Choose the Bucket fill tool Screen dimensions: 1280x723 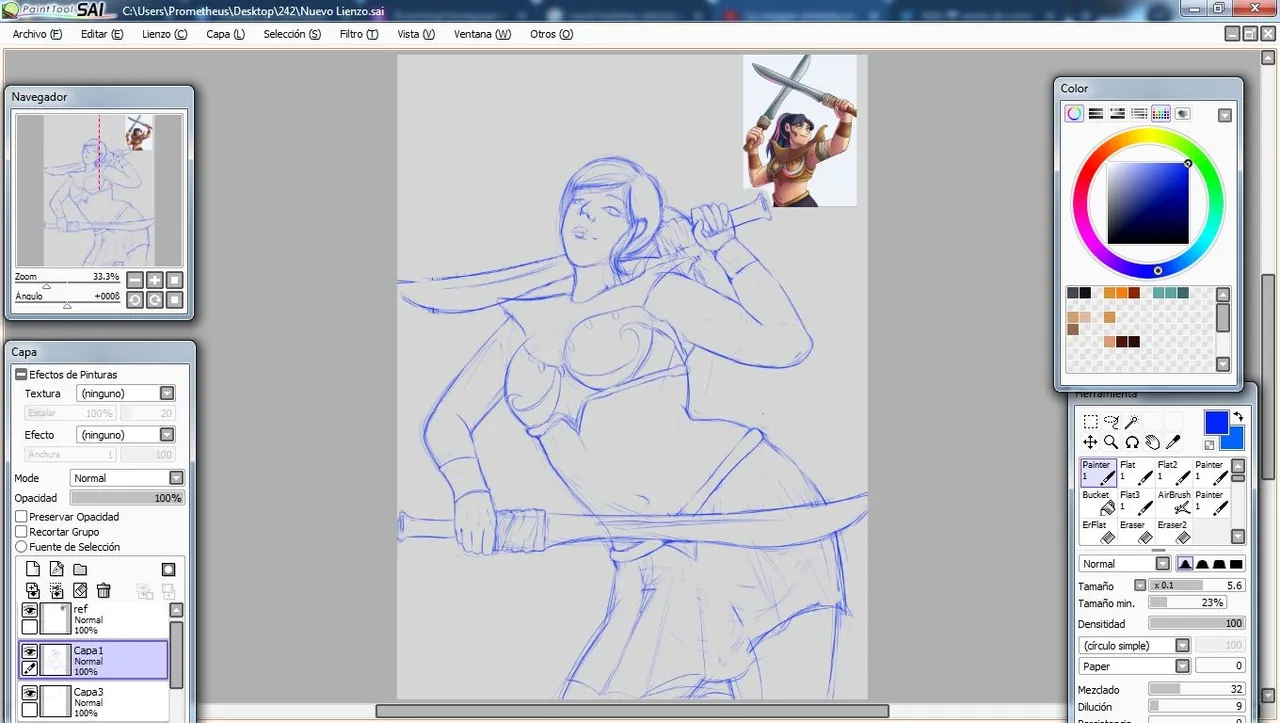[x=1098, y=502]
